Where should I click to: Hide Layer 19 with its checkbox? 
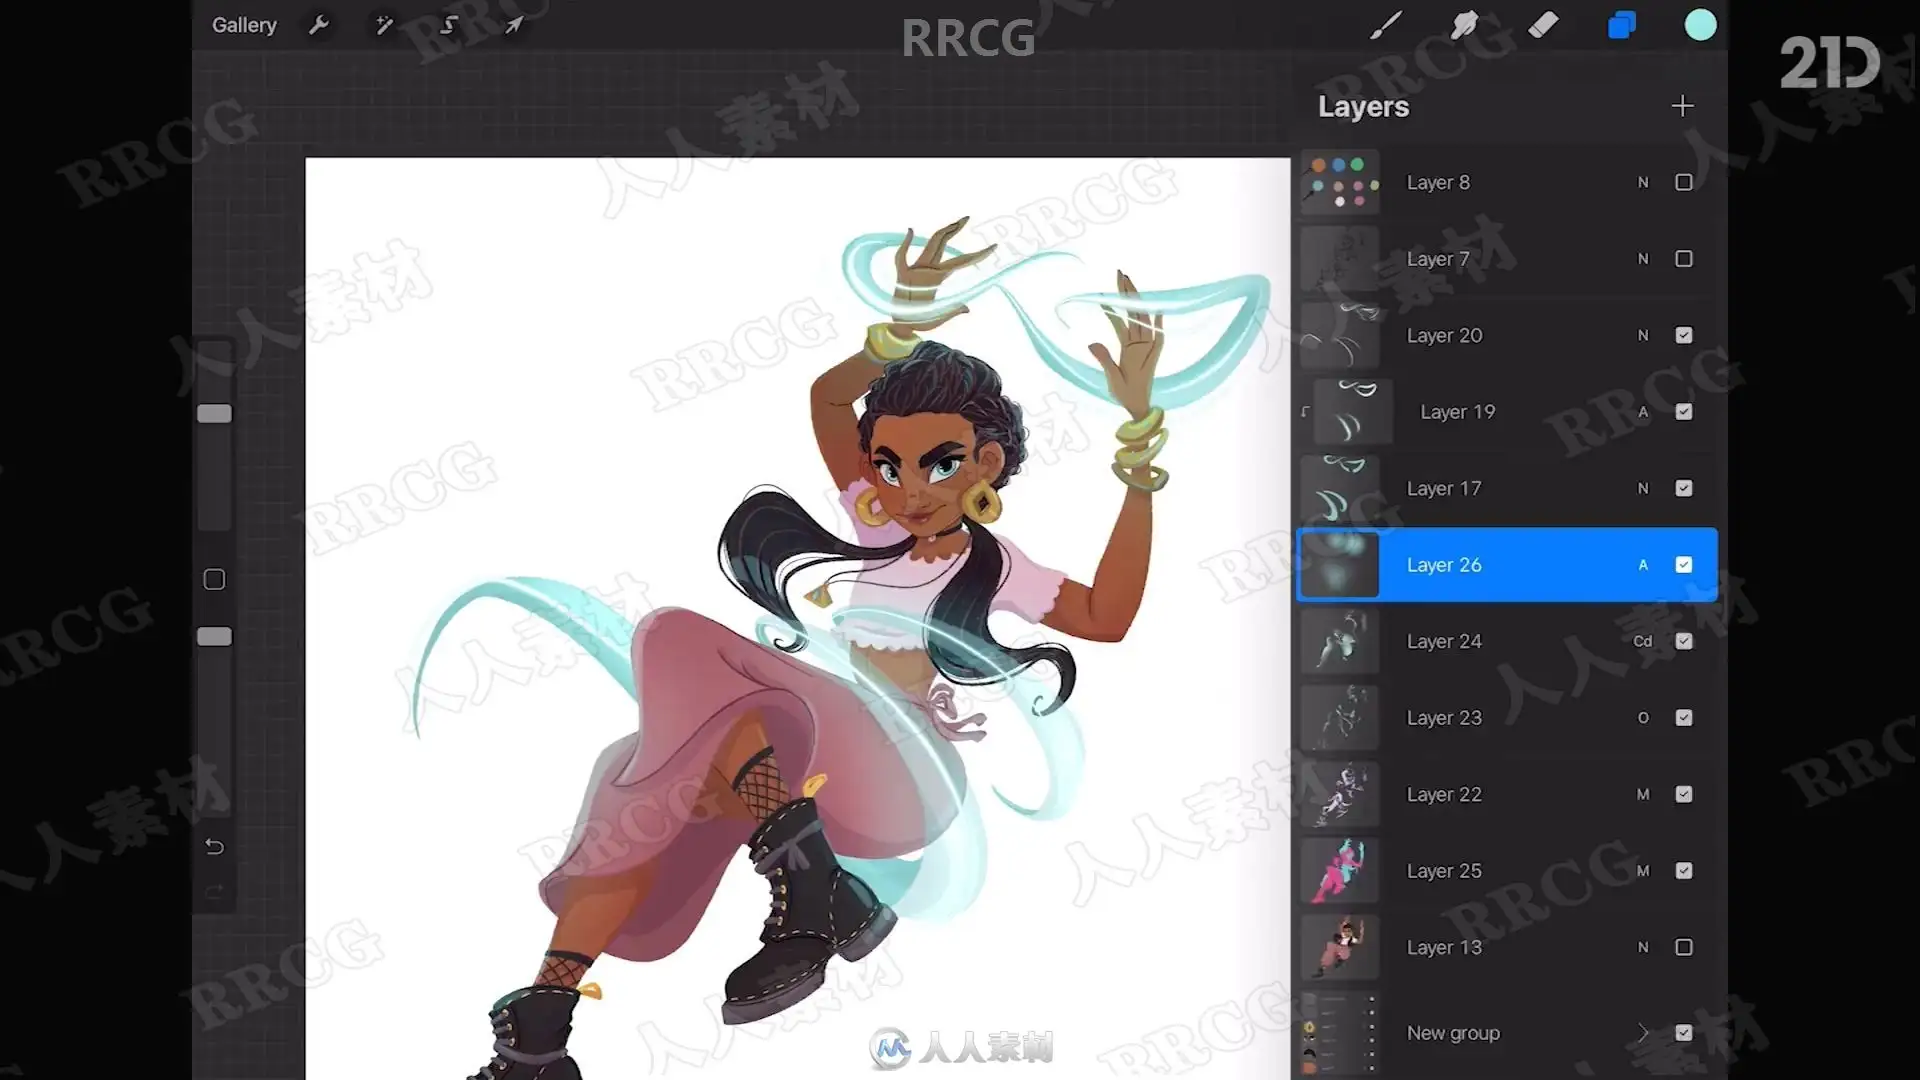point(1684,412)
